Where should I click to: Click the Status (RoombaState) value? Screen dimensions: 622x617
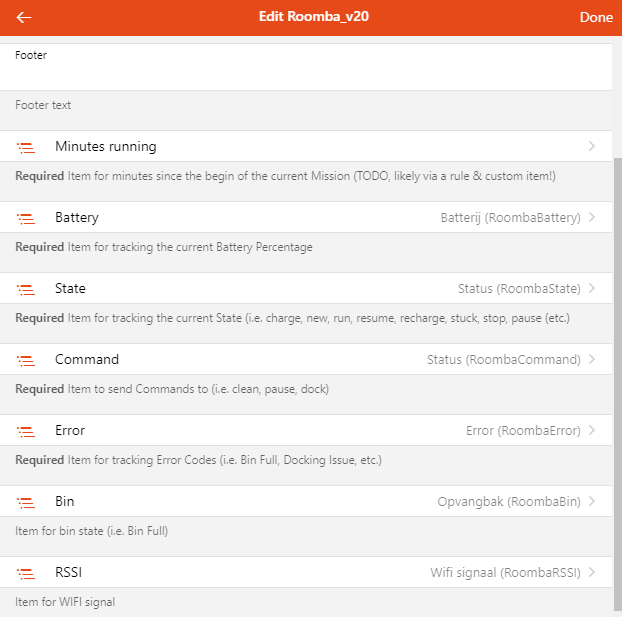[519, 288]
